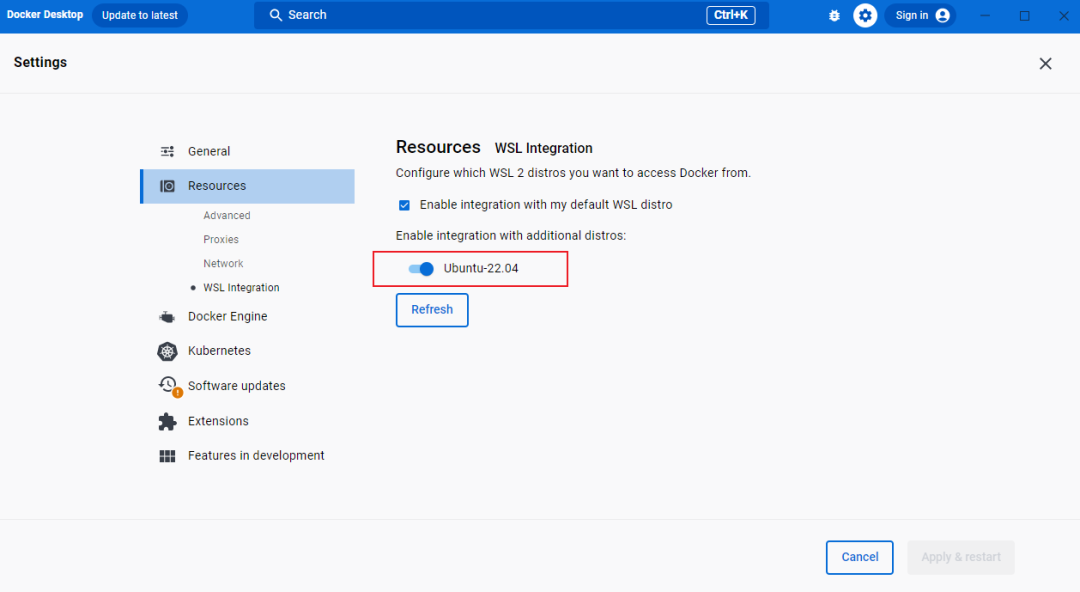This screenshot has width=1080, height=592.
Task: Open Network subsection
Action: [x=223, y=264]
